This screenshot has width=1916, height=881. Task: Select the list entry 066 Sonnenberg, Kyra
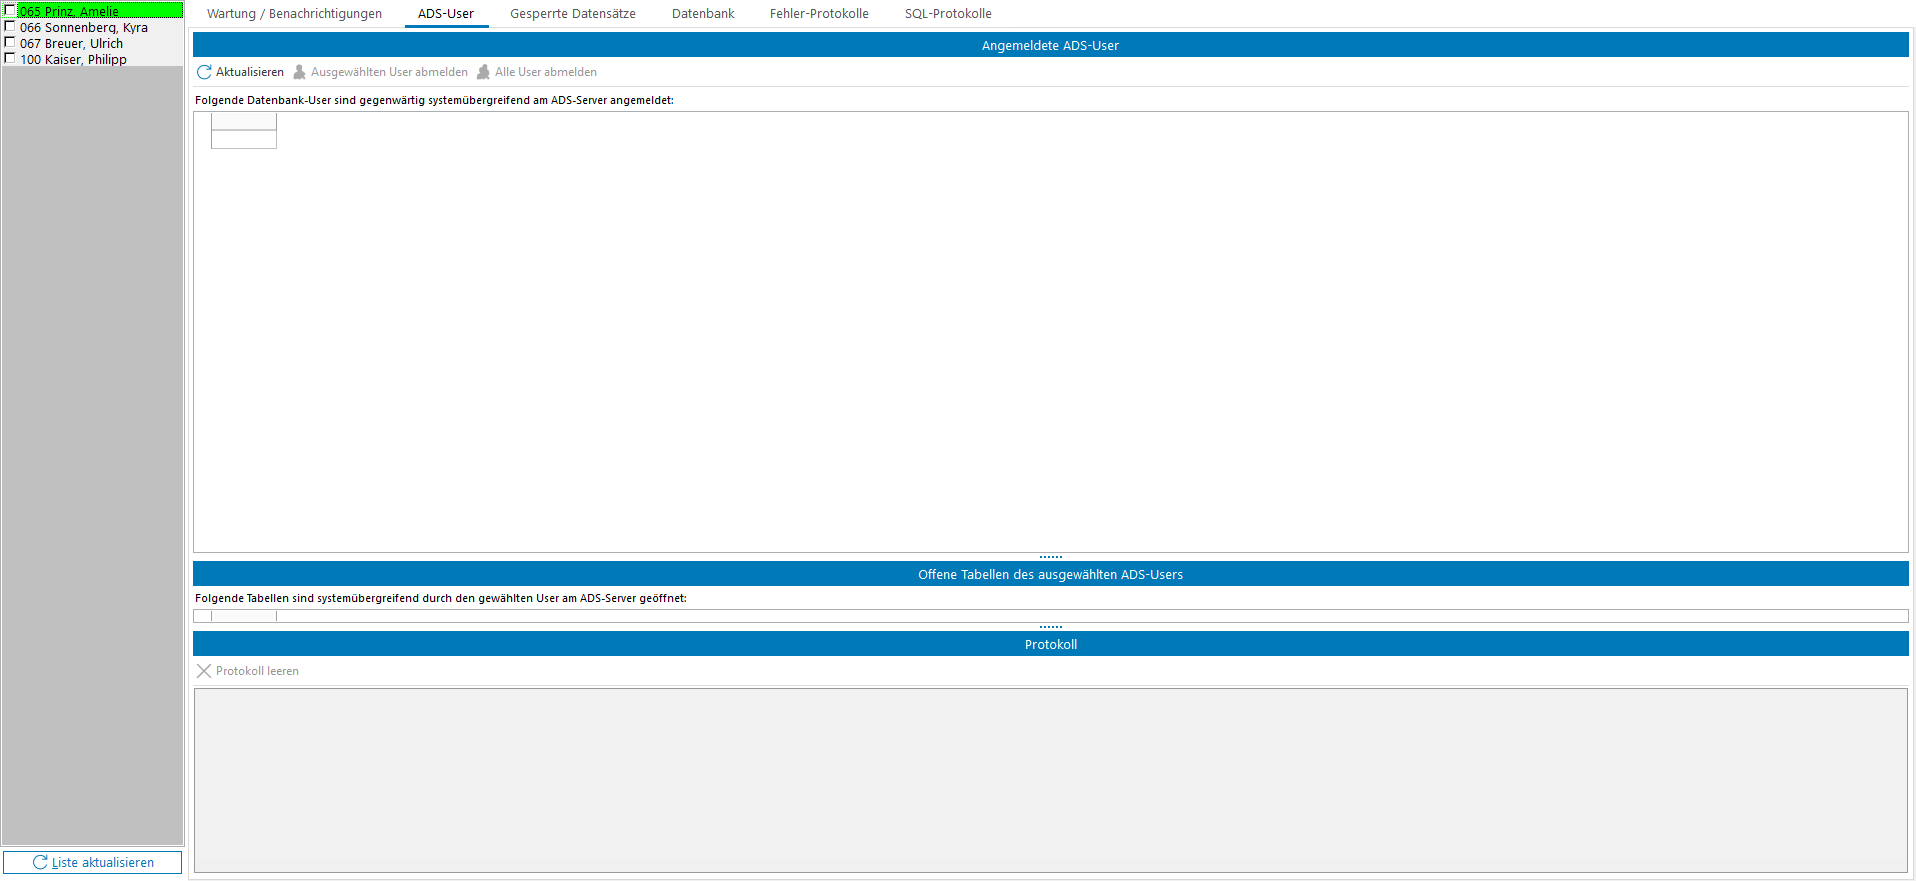tap(84, 28)
